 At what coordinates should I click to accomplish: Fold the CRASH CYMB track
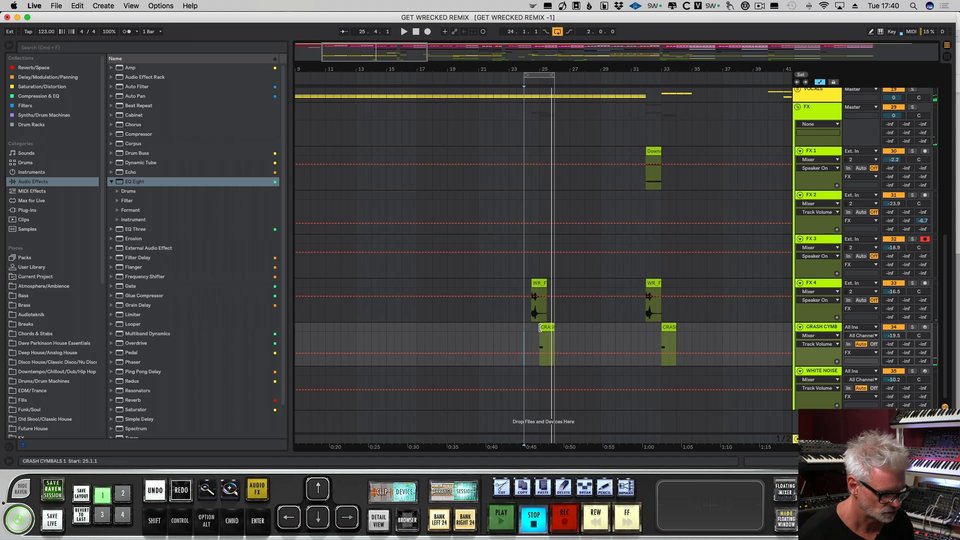coord(800,327)
